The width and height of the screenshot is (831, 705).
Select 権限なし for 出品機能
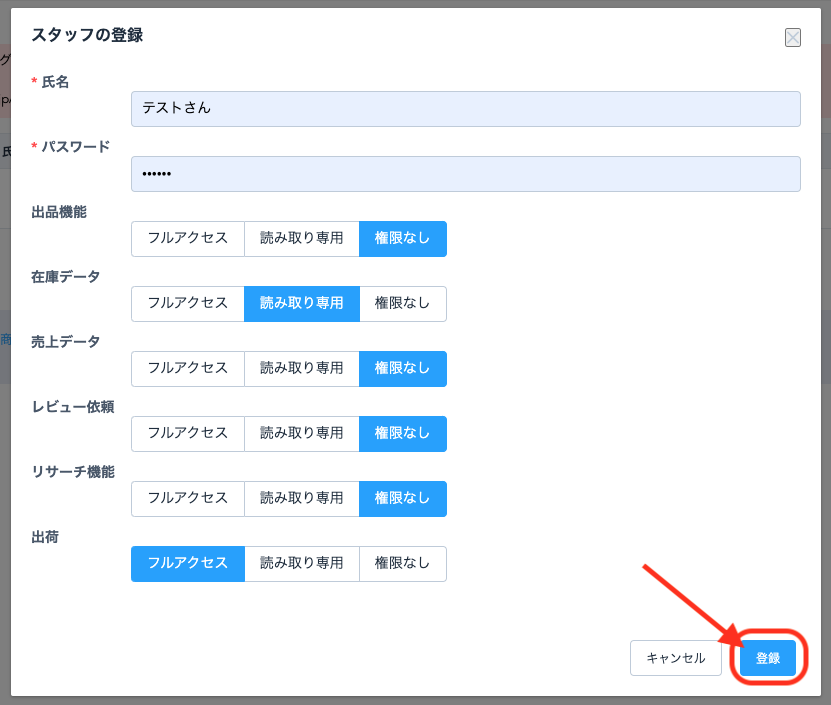coord(403,239)
